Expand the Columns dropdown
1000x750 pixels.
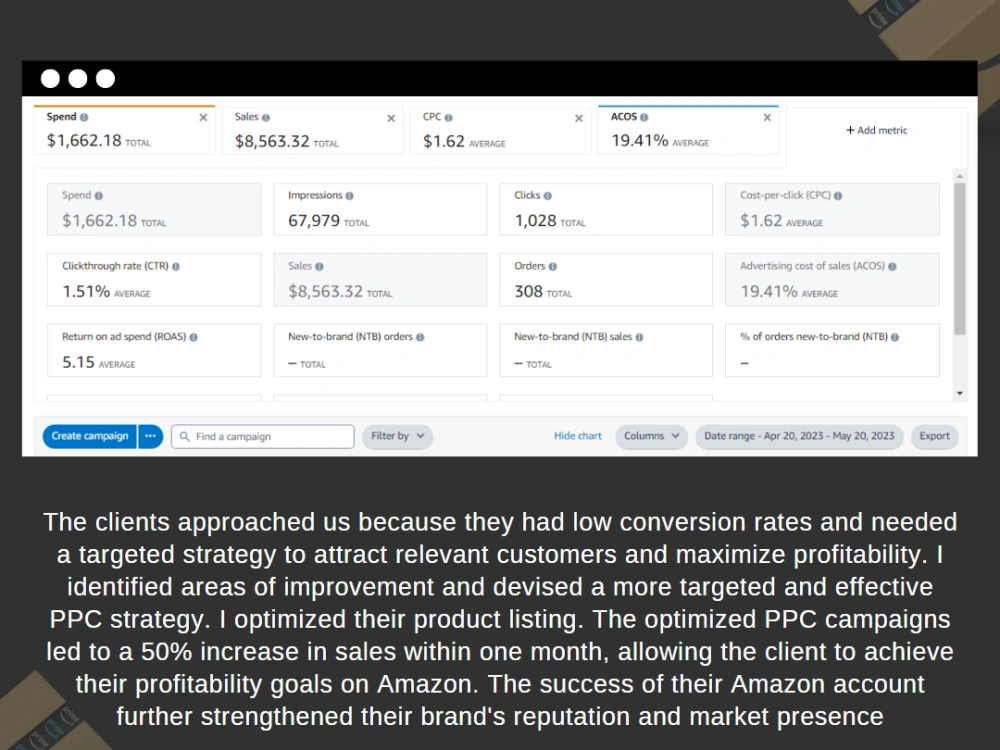[651, 436]
